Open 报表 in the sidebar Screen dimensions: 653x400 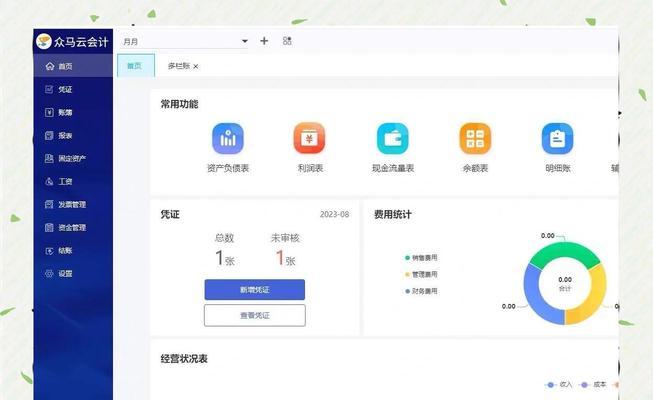[73, 135]
